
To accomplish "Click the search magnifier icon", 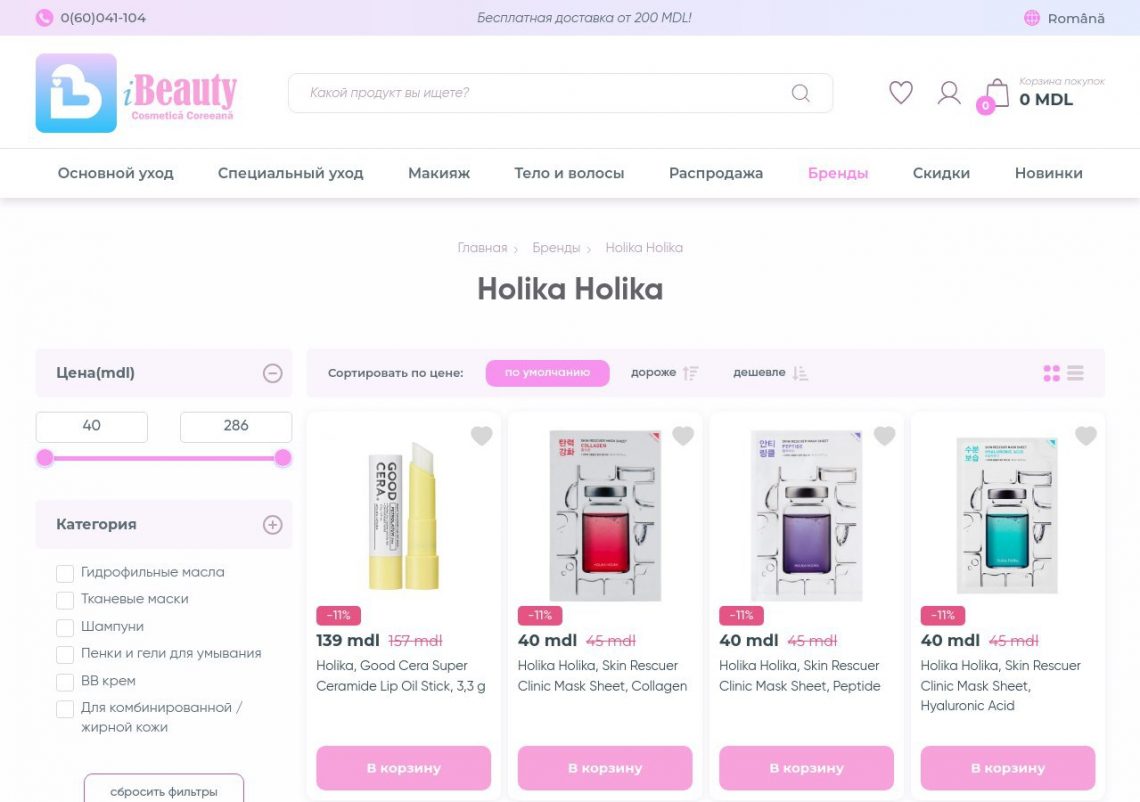I will [x=800, y=93].
